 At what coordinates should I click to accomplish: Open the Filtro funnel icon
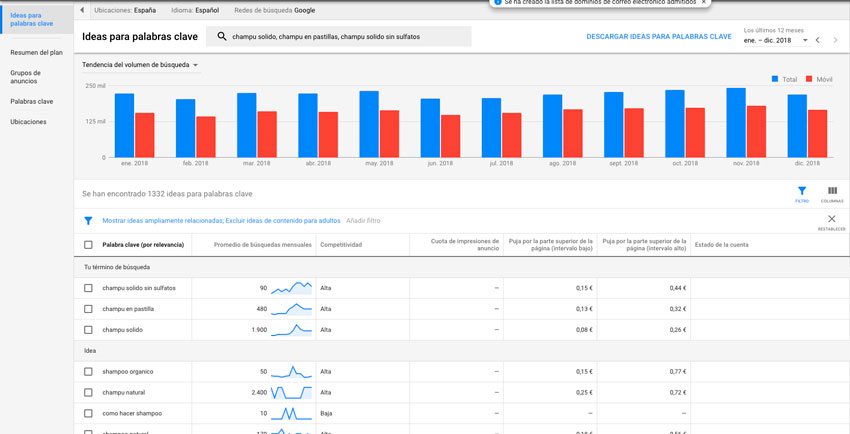coord(802,191)
